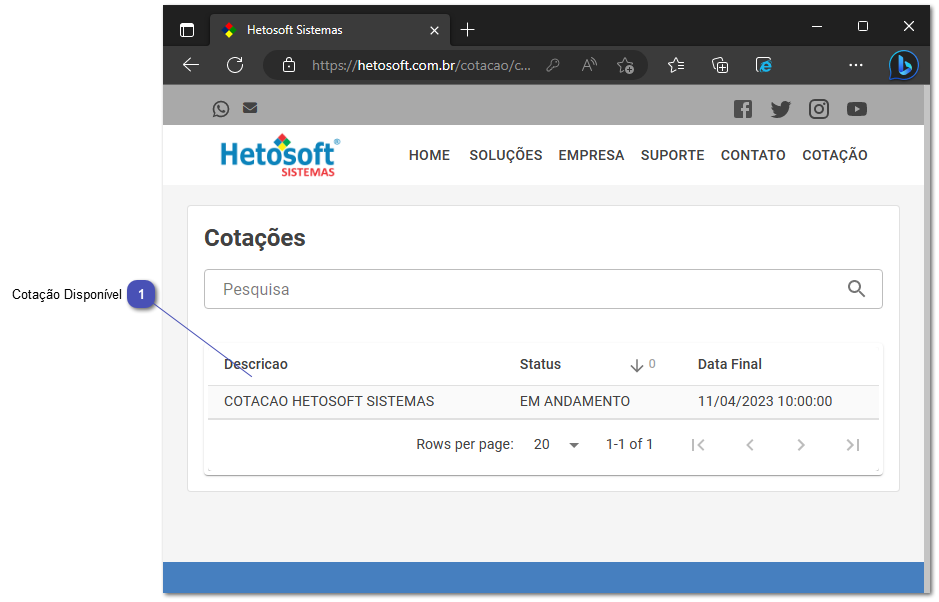
Task: Switch to the CONTATO menu item
Action: click(x=752, y=155)
